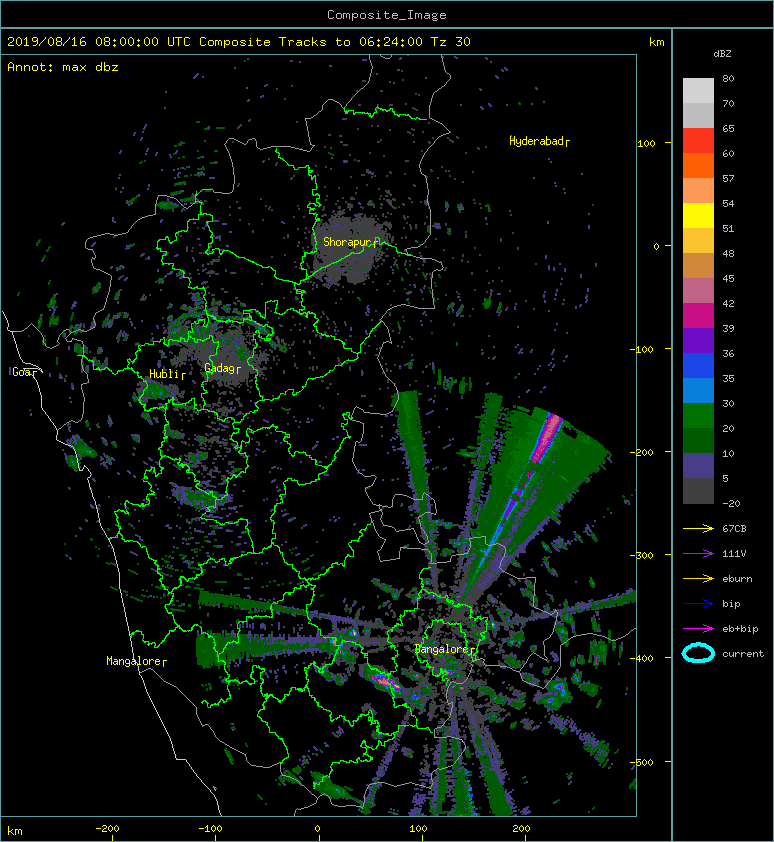Choose the dark gray 5 to -20 band

click(x=698, y=490)
